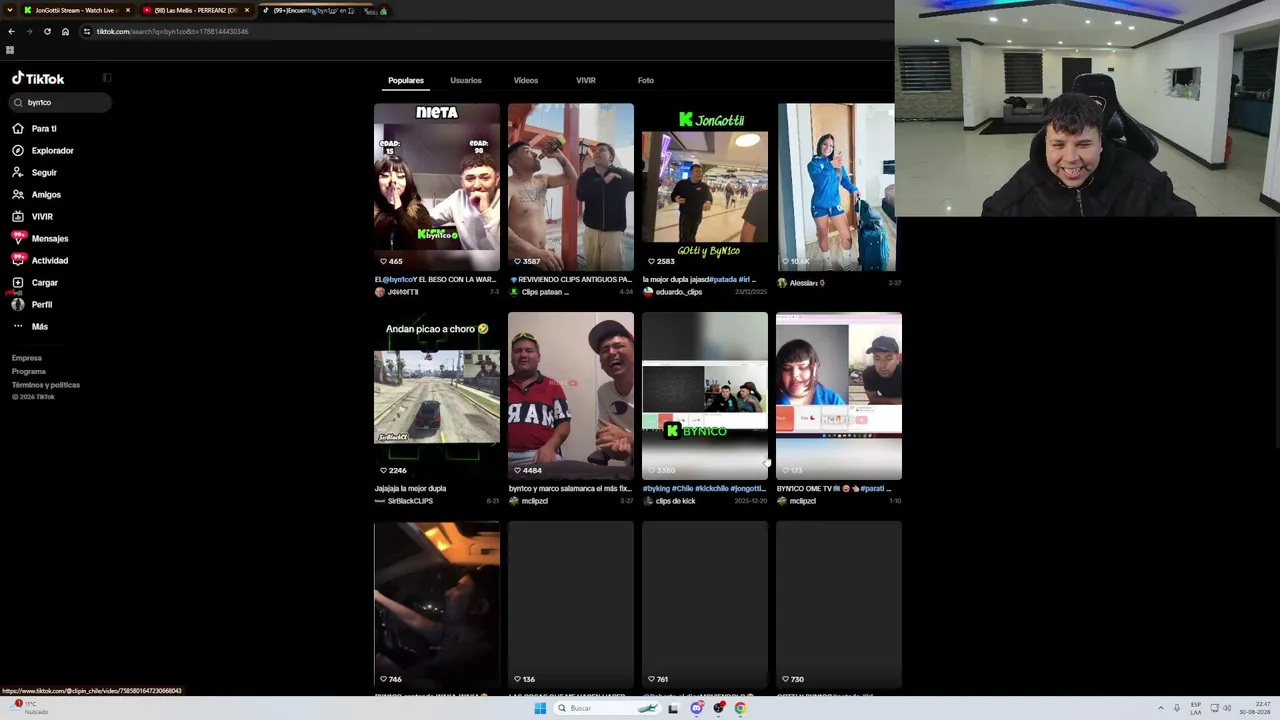Open the Amigos section

point(45,195)
